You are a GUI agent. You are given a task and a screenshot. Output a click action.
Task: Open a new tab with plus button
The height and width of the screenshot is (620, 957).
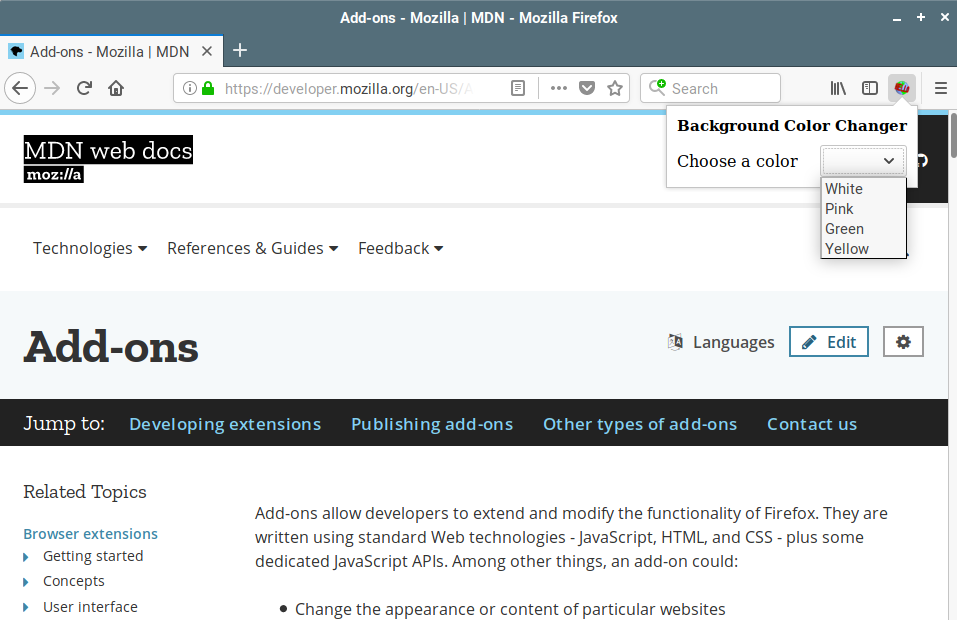tap(240, 51)
